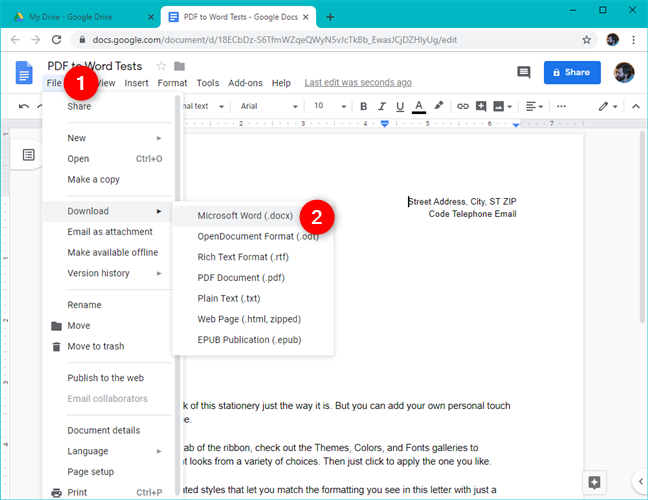The width and height of the screenshot is (648, 500).
Task: Open the Add-ons menu
Action: tap(245, 83)
